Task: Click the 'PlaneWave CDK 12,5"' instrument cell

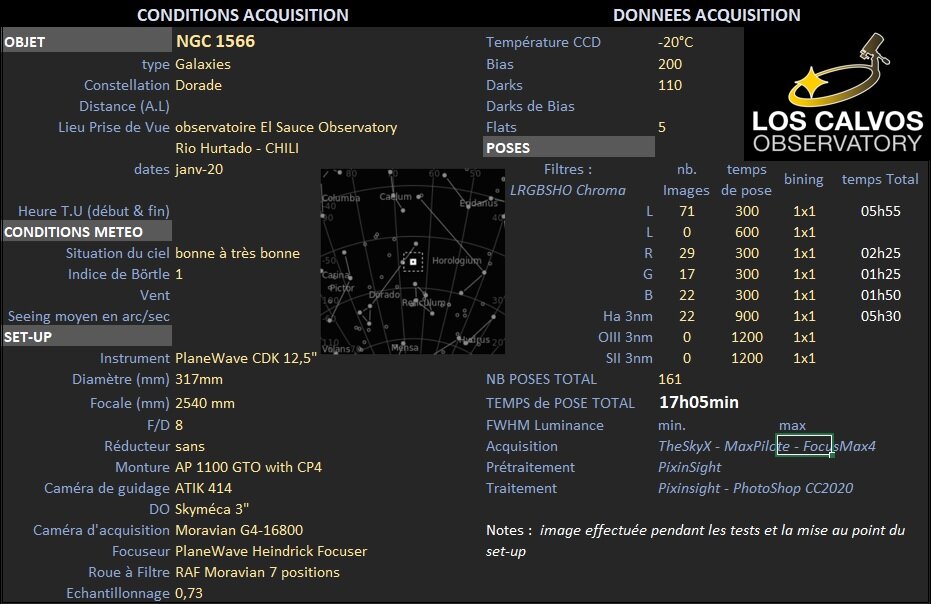Action: click(x=246, y=358)
